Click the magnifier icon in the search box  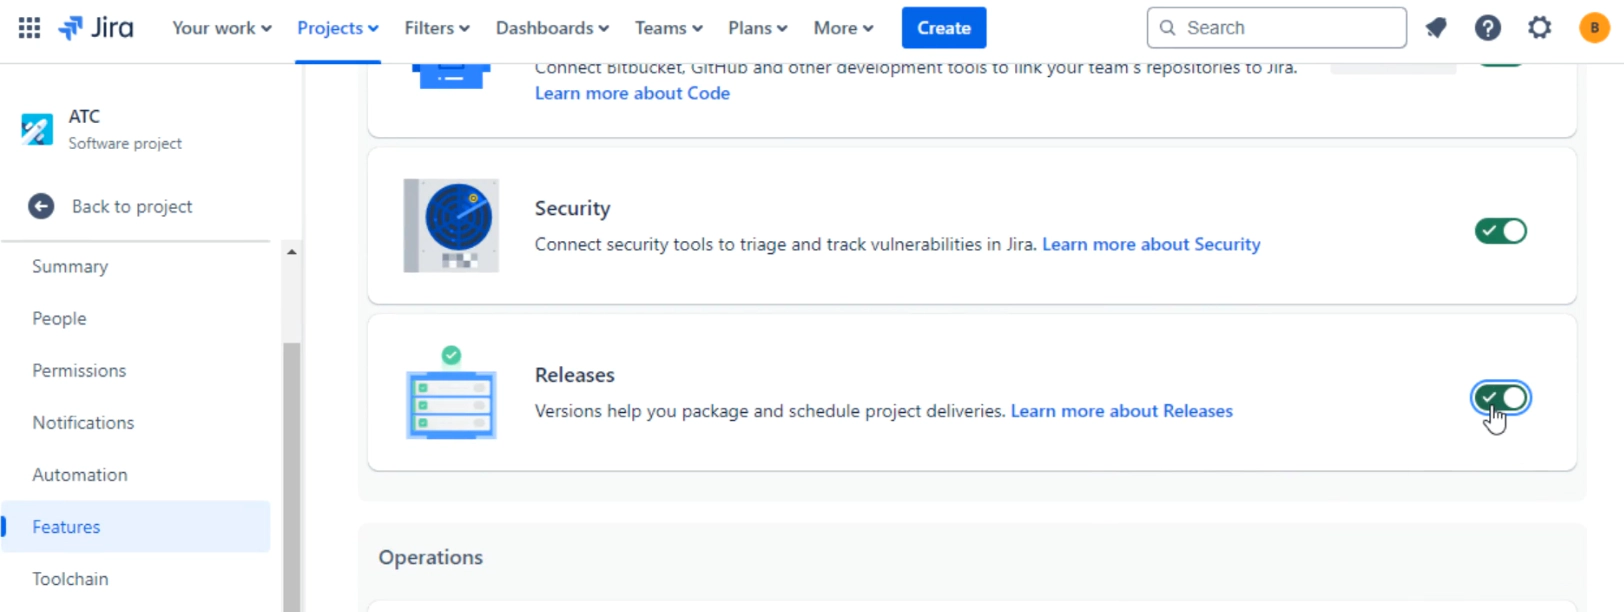tap(1167, 28)
